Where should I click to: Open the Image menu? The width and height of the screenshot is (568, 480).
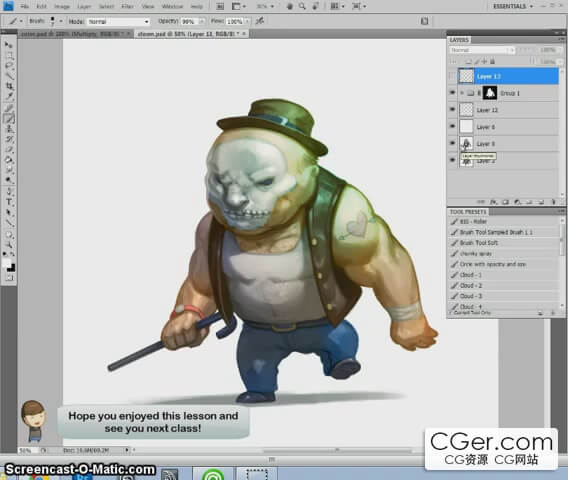62,6
